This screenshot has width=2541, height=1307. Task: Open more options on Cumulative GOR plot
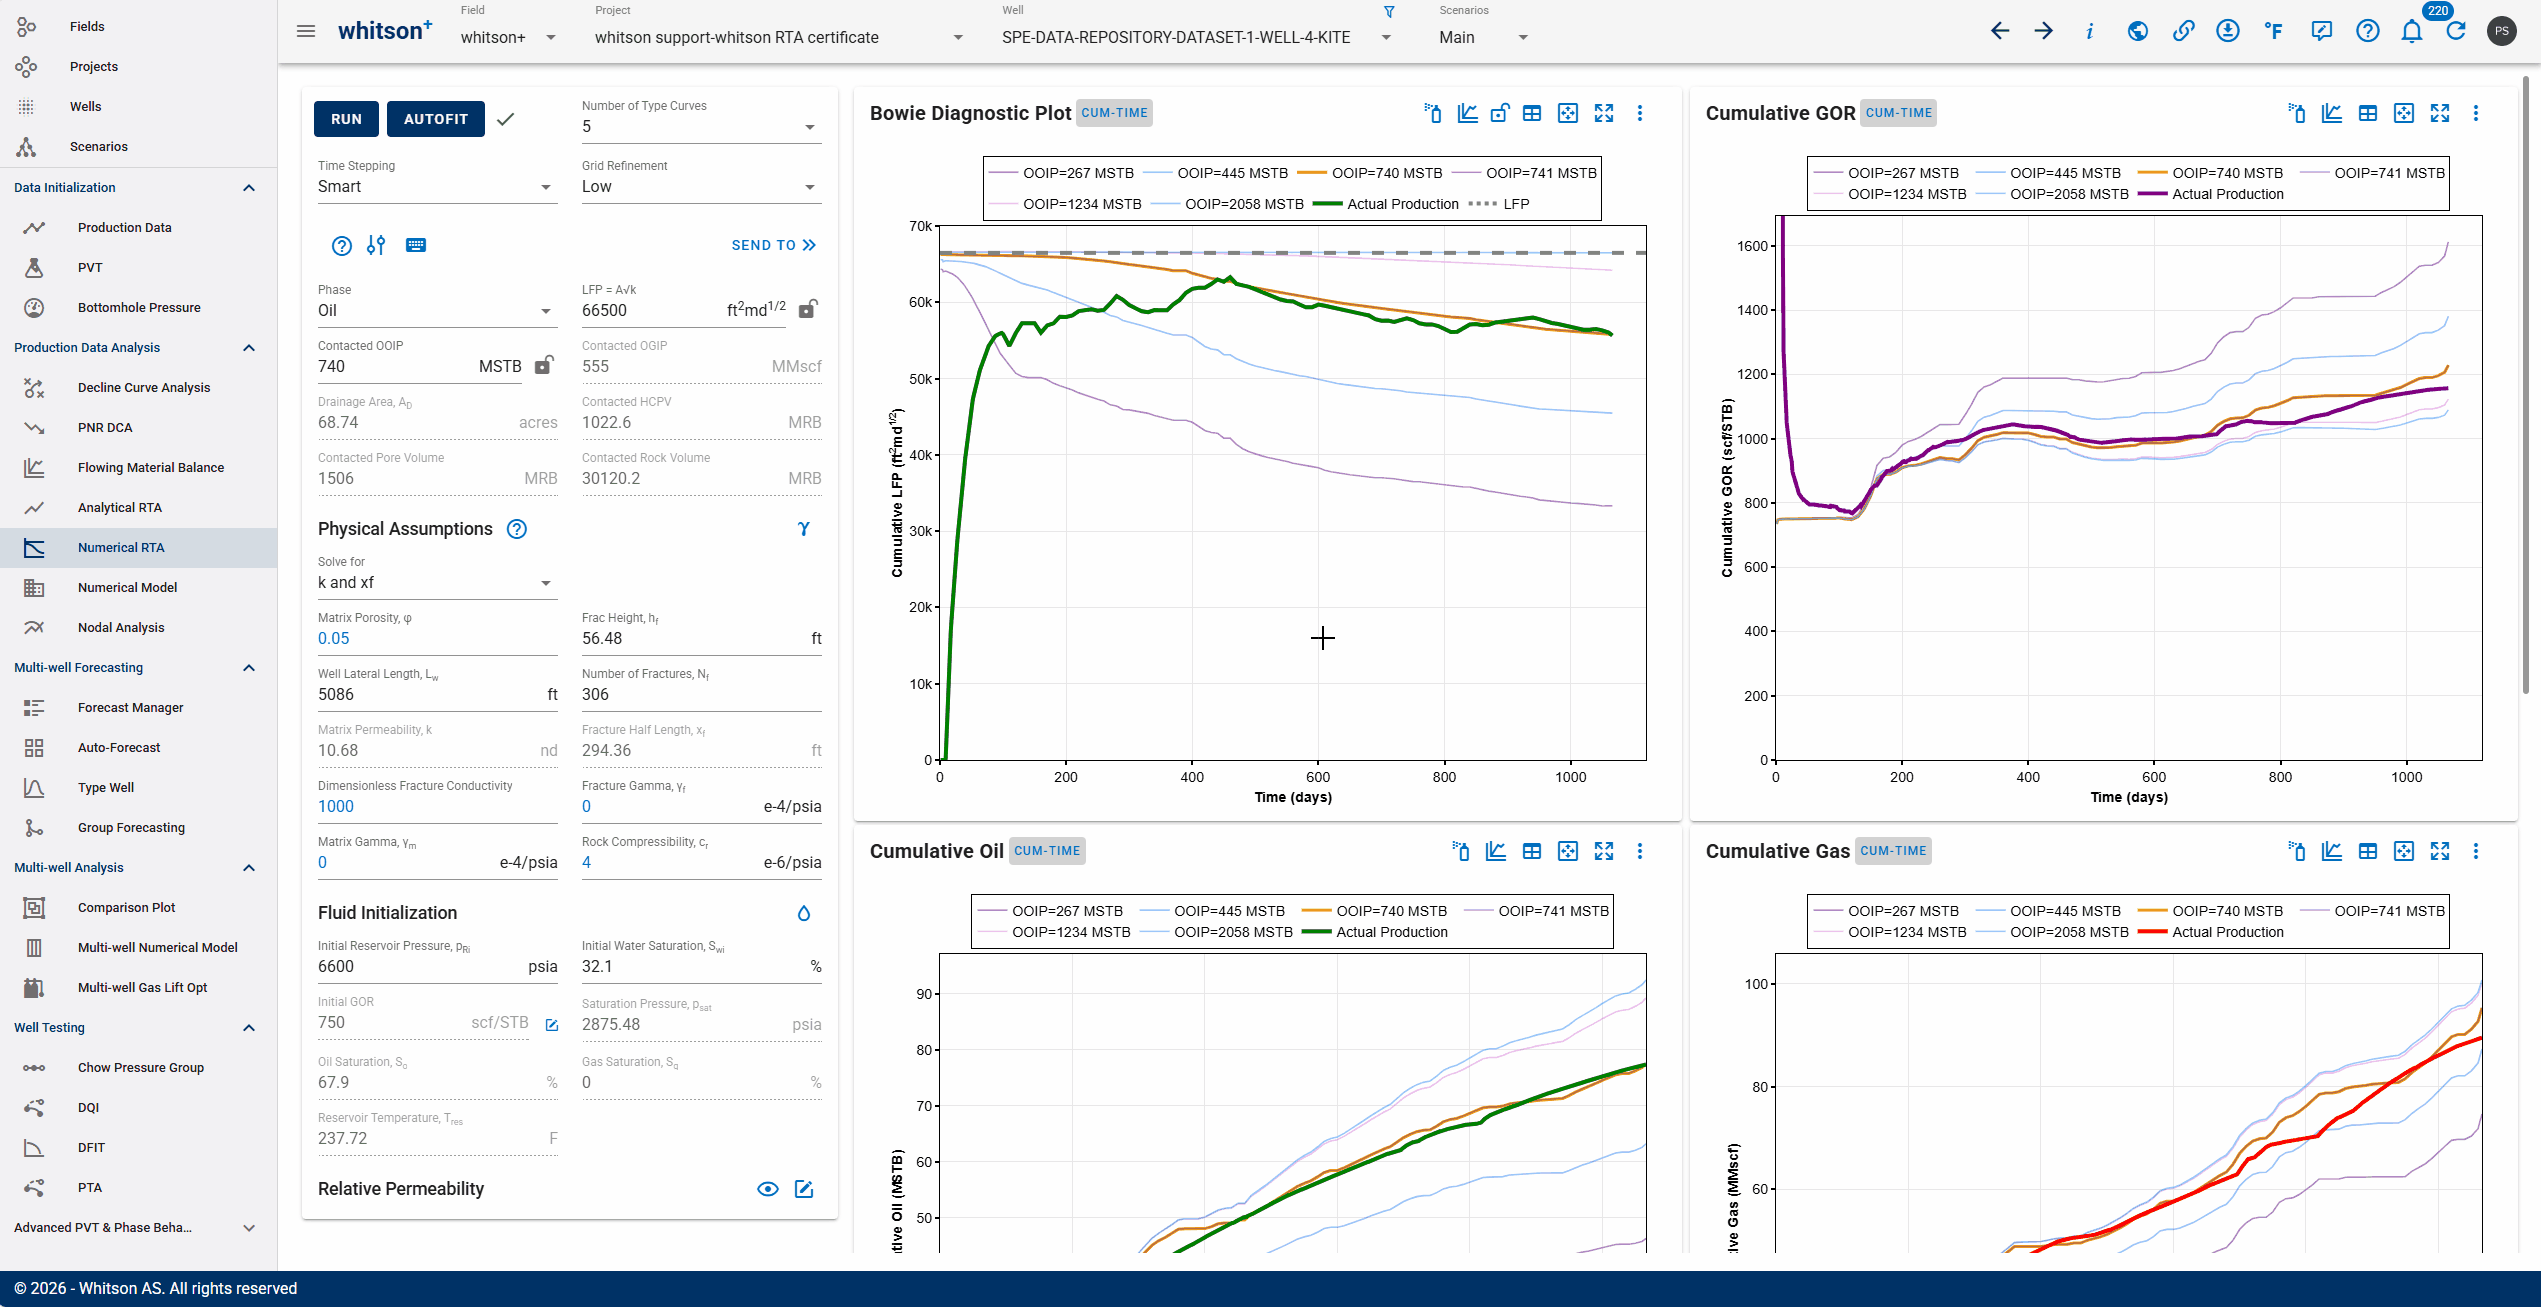pos(2476,113)
